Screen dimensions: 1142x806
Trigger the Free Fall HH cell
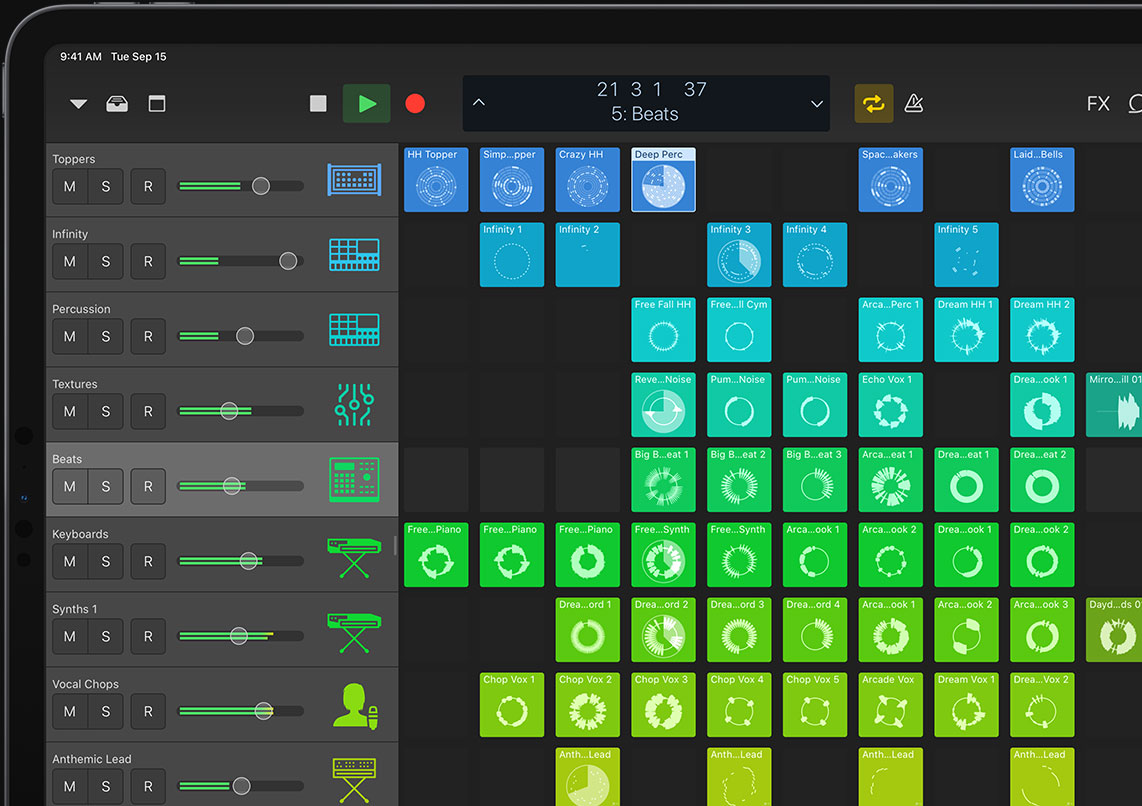[x=663, y=330]
